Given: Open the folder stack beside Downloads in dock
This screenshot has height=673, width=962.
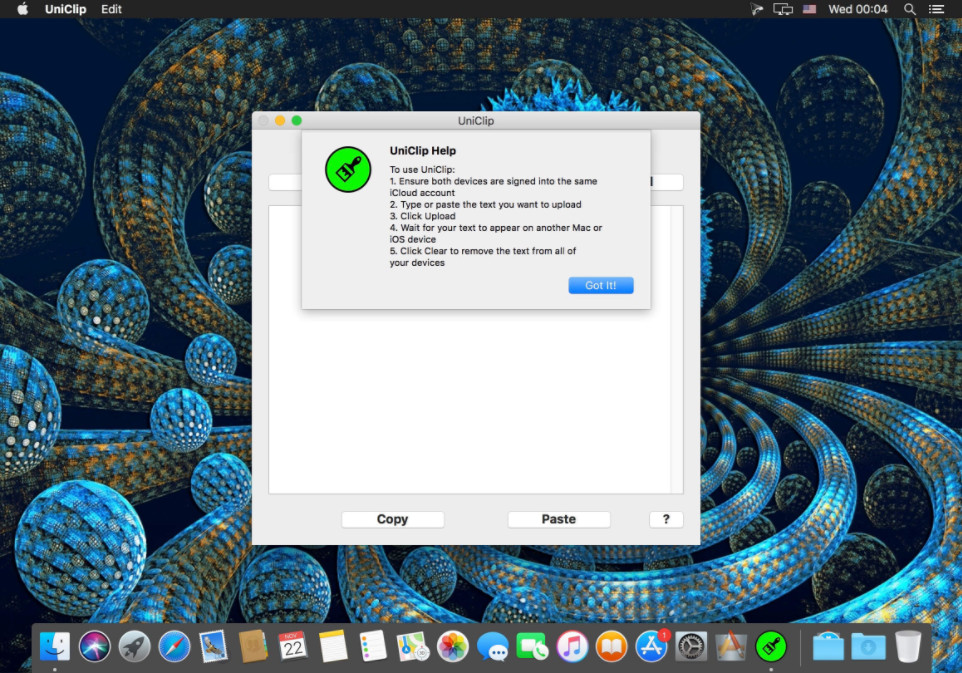Looking at the screenshot, I should tap(828, 647).
